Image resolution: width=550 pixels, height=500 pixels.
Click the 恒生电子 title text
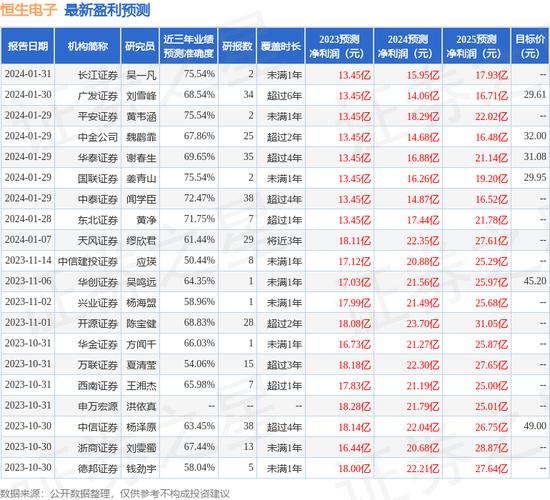click(28, 9)
